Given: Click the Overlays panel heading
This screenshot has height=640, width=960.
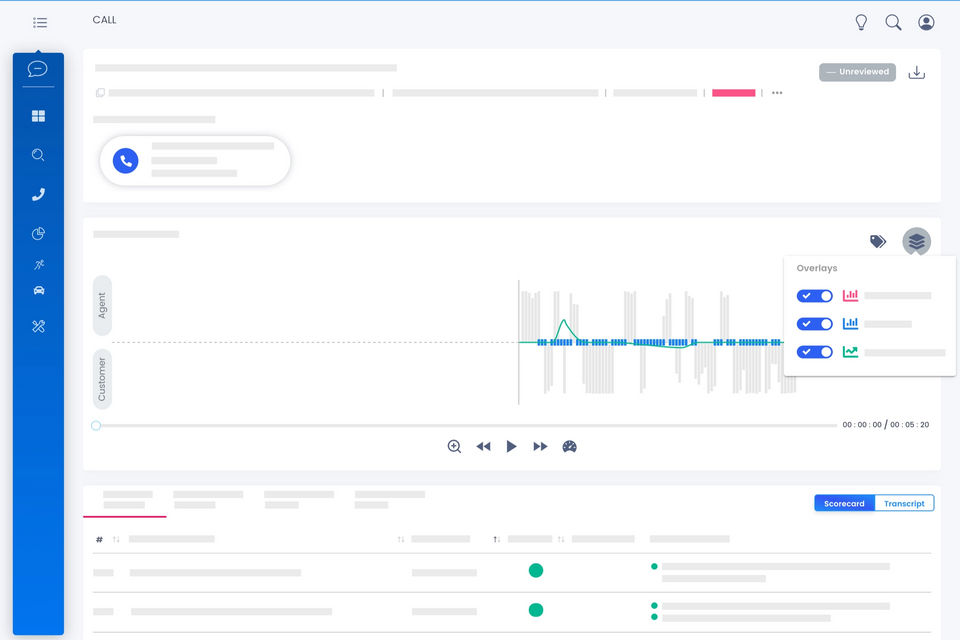Looking at the screenshot, I should (817, 268).
